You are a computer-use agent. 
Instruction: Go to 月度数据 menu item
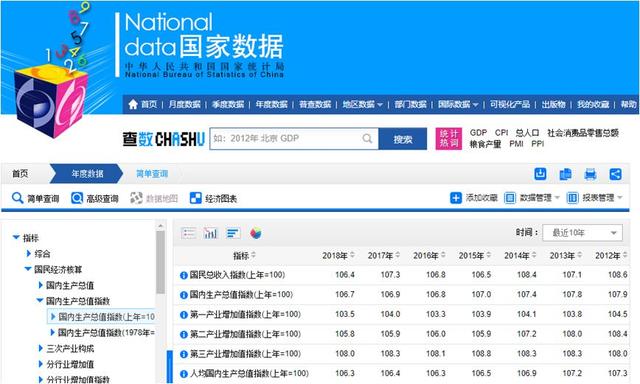[x=184, y=104]
